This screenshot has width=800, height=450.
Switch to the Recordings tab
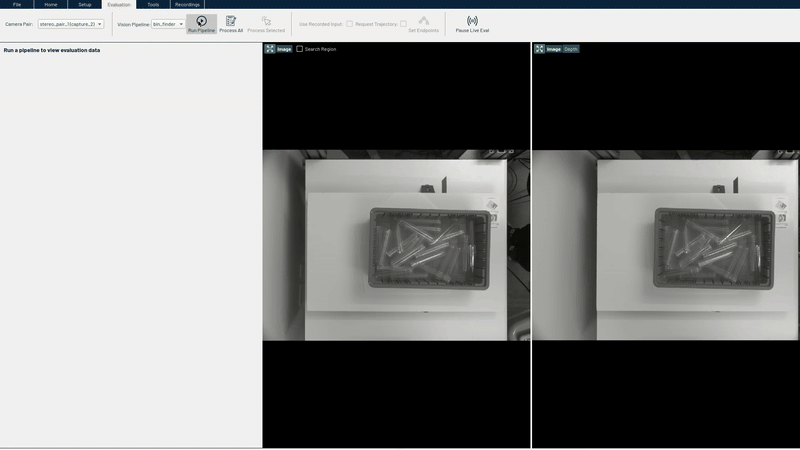point(187,4)
